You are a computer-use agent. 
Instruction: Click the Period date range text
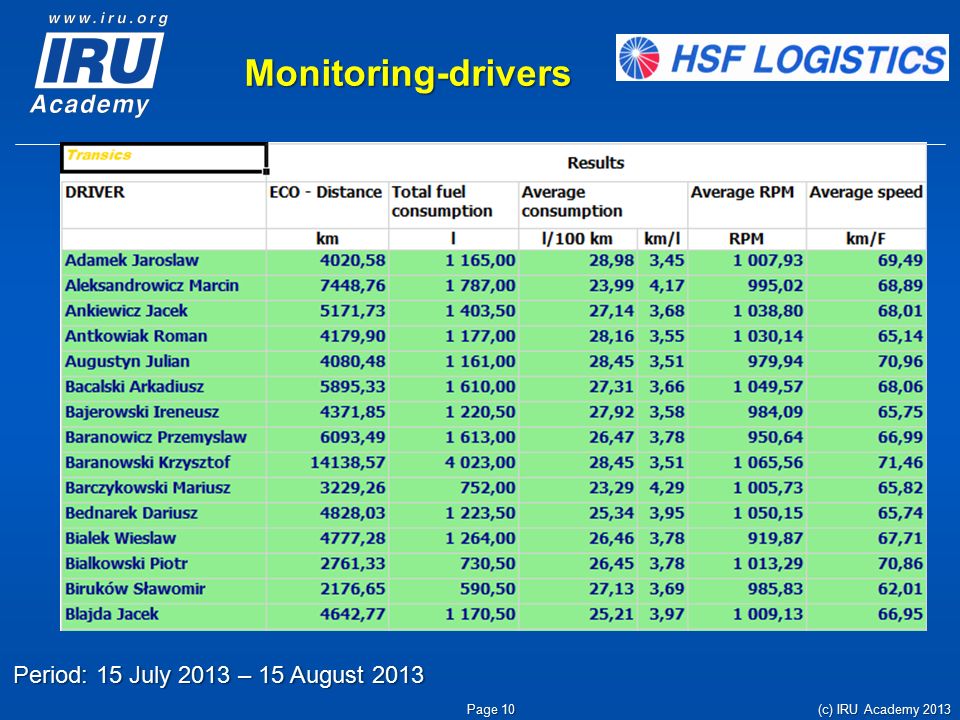(219, 675)
